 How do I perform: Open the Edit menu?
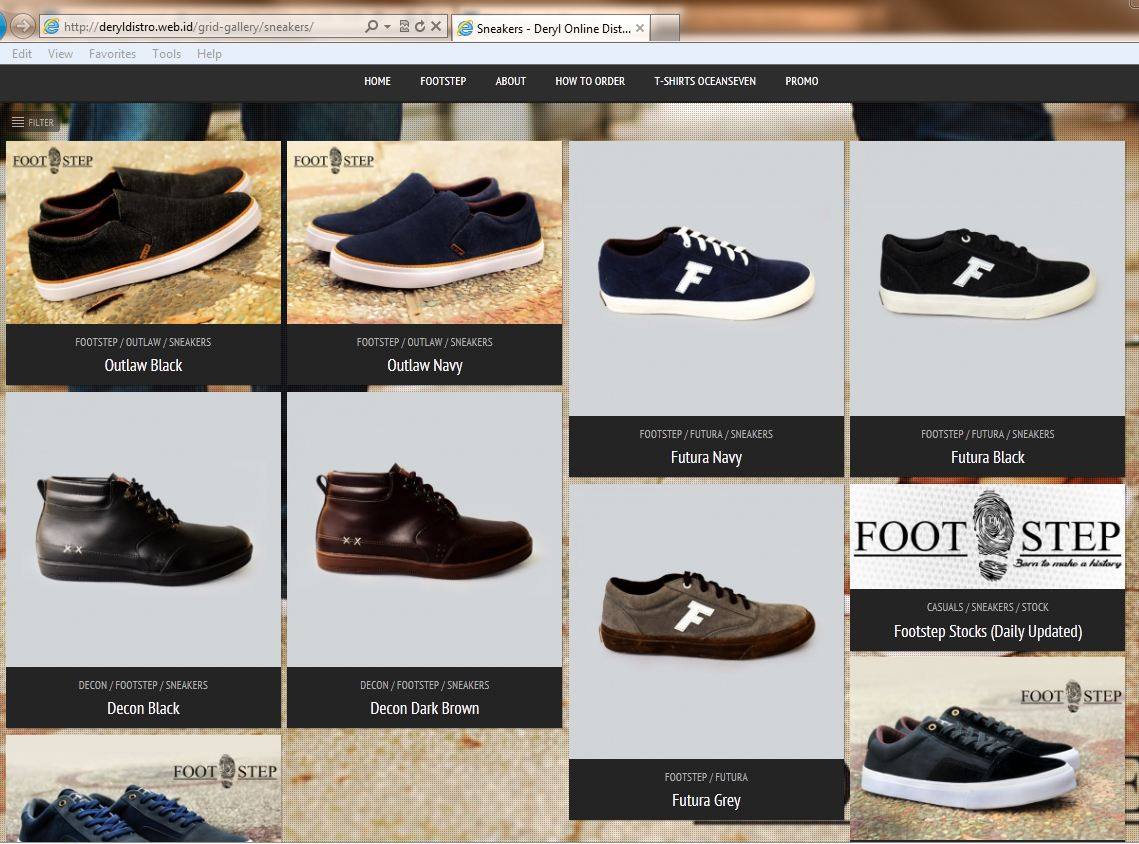coord(22,54)
